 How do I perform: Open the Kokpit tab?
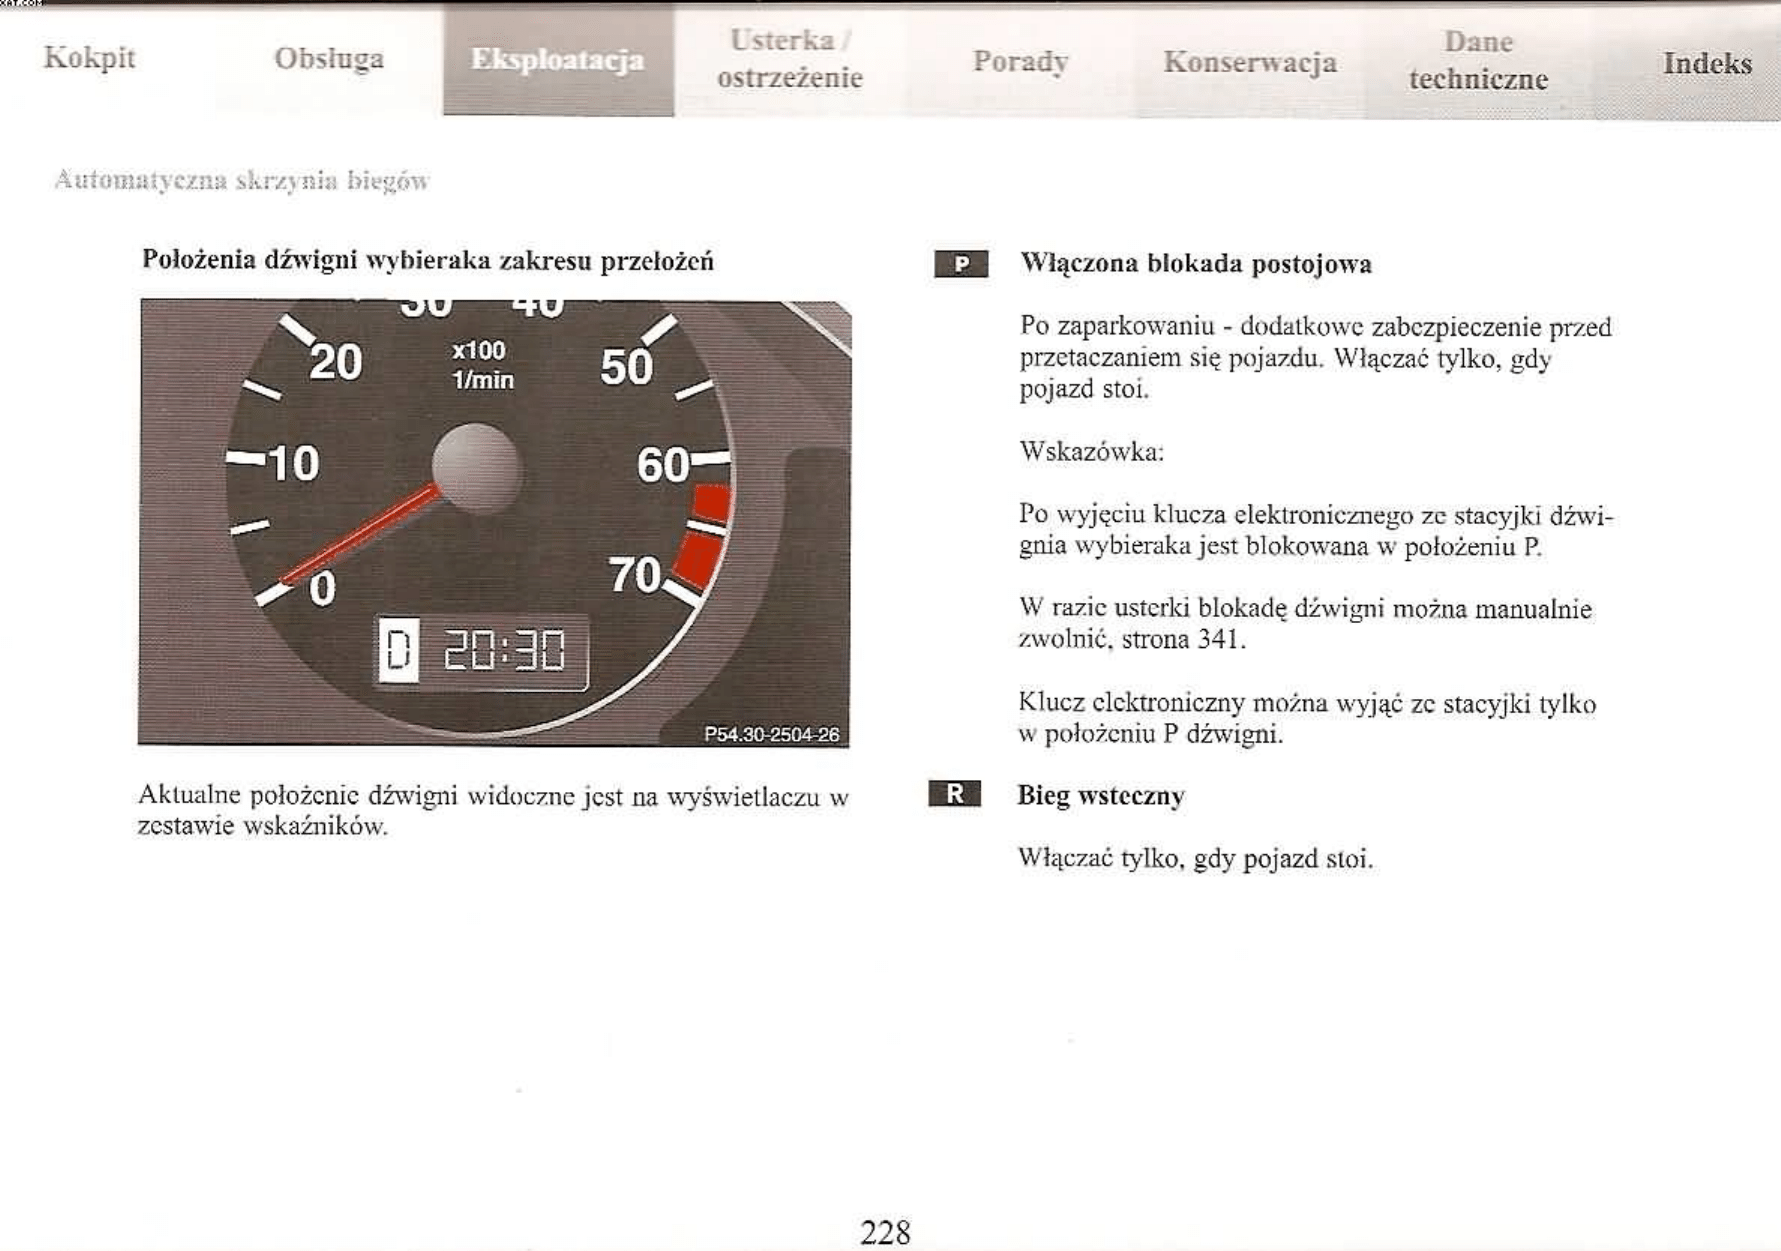89,58
